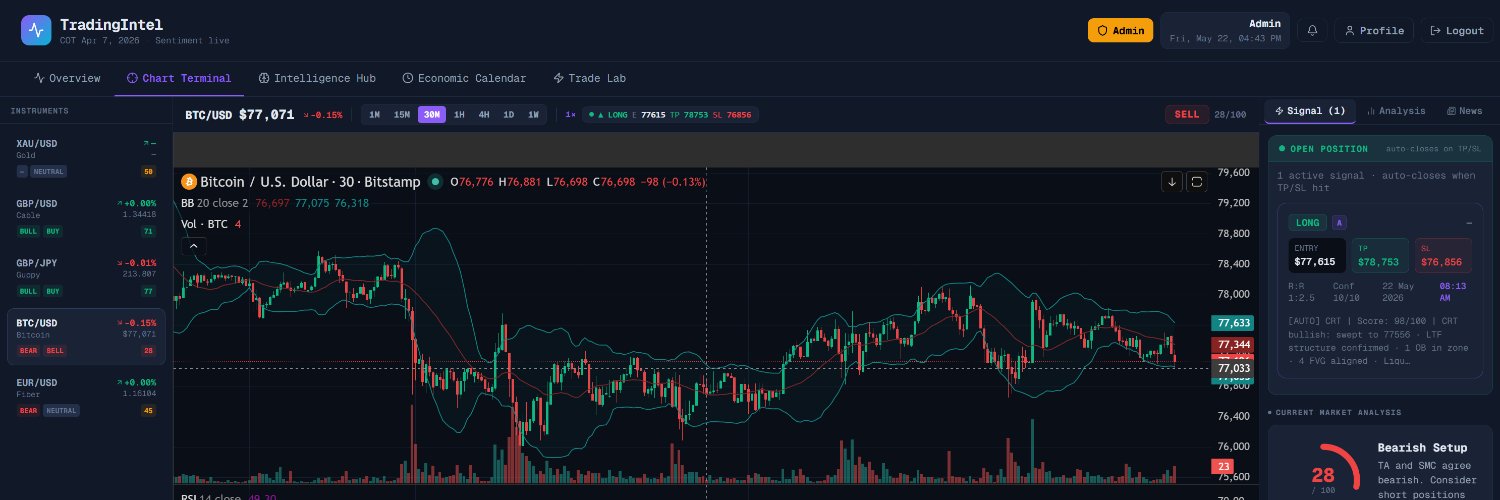Collapse the position card with the minus icon
Viewport: 1500px width, 500px height.
pyautogui.click(x=1469, y=223)
